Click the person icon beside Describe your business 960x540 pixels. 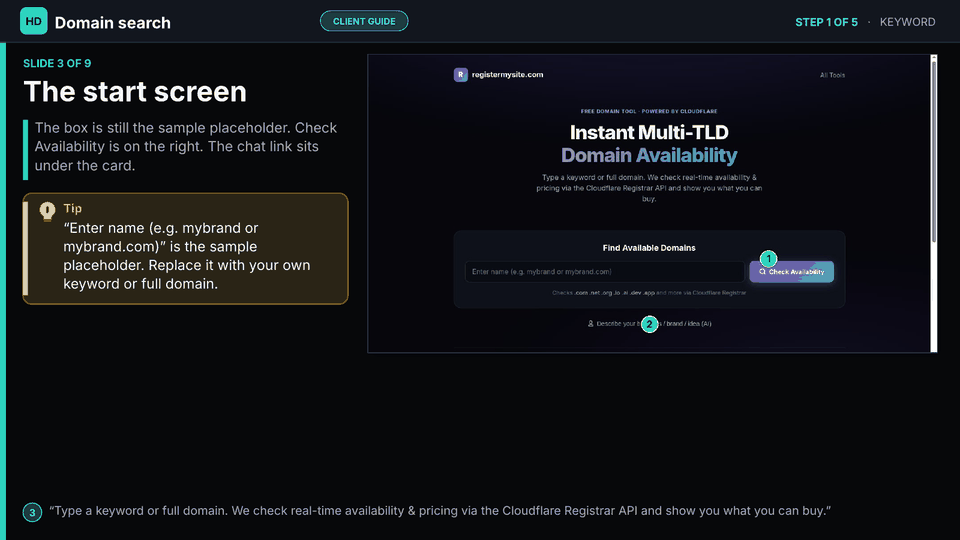click(x=591, y=324)
